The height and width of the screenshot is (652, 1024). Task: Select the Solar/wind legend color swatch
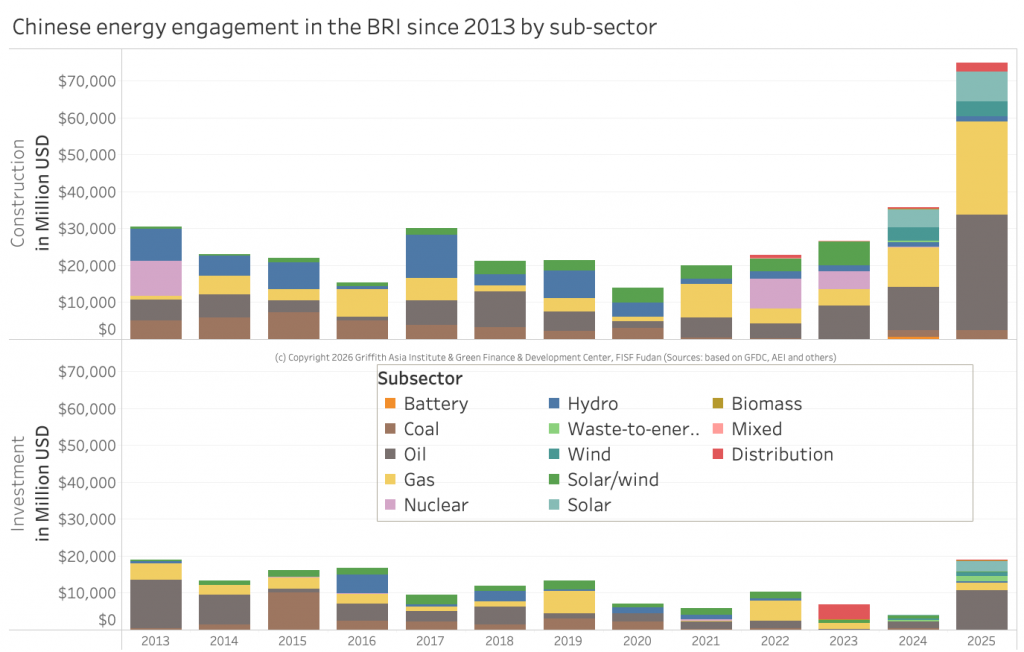(556, 479)
